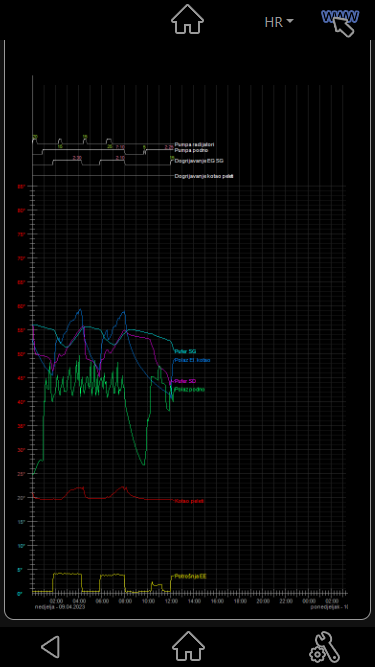Click the 22:00 time axis label

click(286, 601)
